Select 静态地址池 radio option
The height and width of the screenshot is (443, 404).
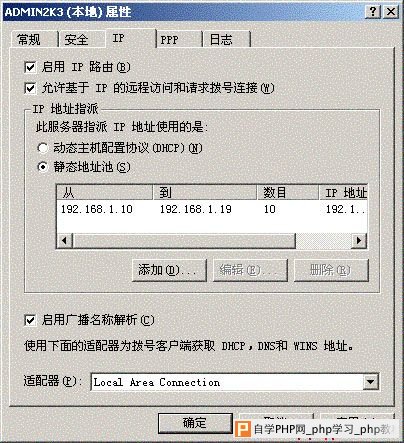43,167
